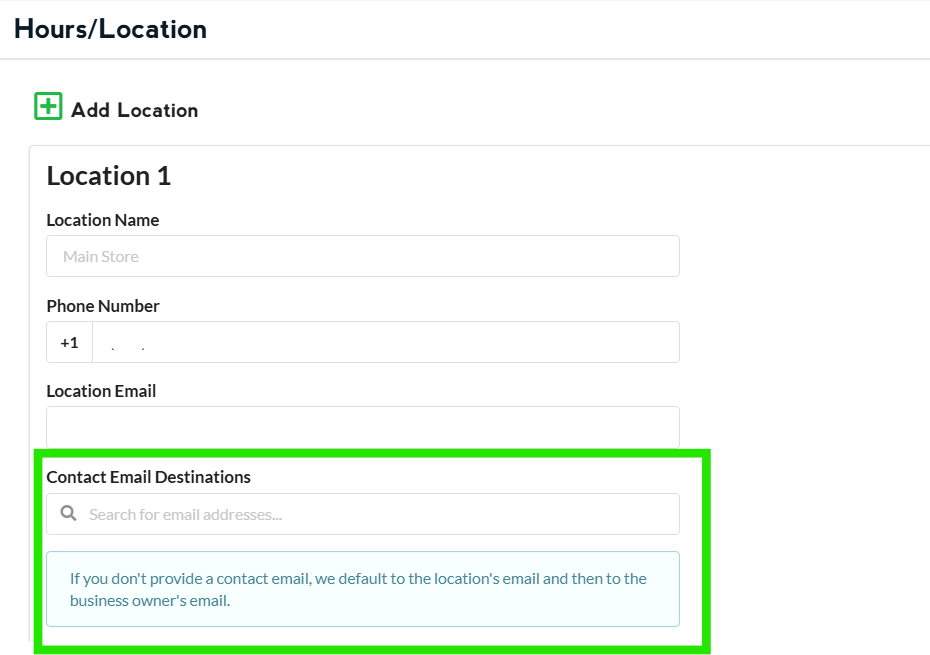Click the Location Email field label
The height and width of the screenshot is (655, 930).
tap(101, 391)
